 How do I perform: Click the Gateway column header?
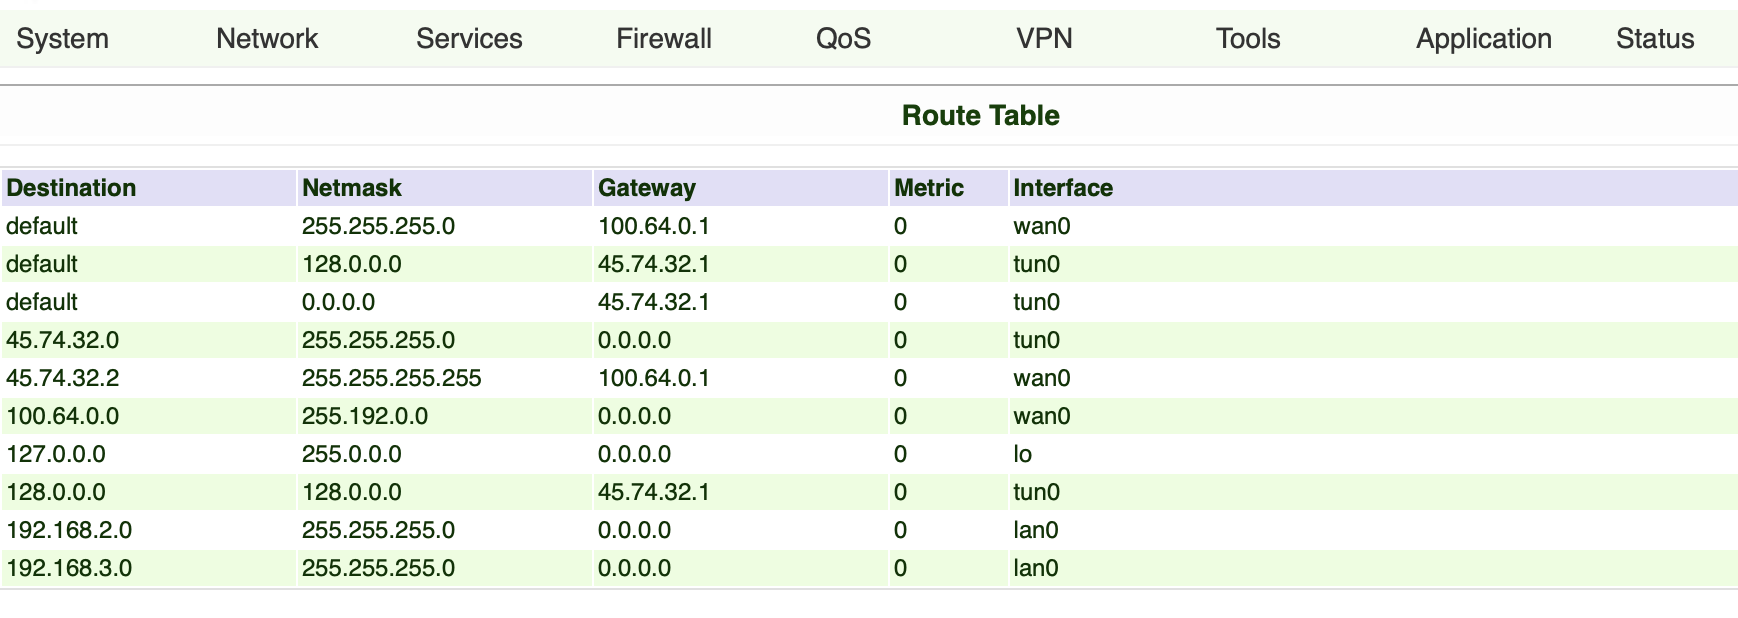coord(646,188)
